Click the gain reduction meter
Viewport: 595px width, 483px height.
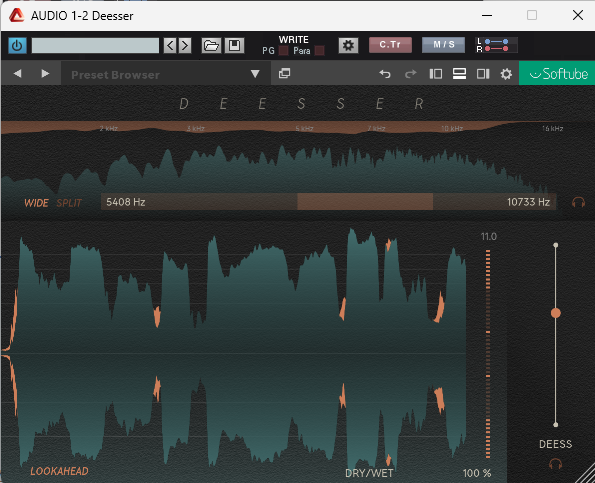pos(488,354)
